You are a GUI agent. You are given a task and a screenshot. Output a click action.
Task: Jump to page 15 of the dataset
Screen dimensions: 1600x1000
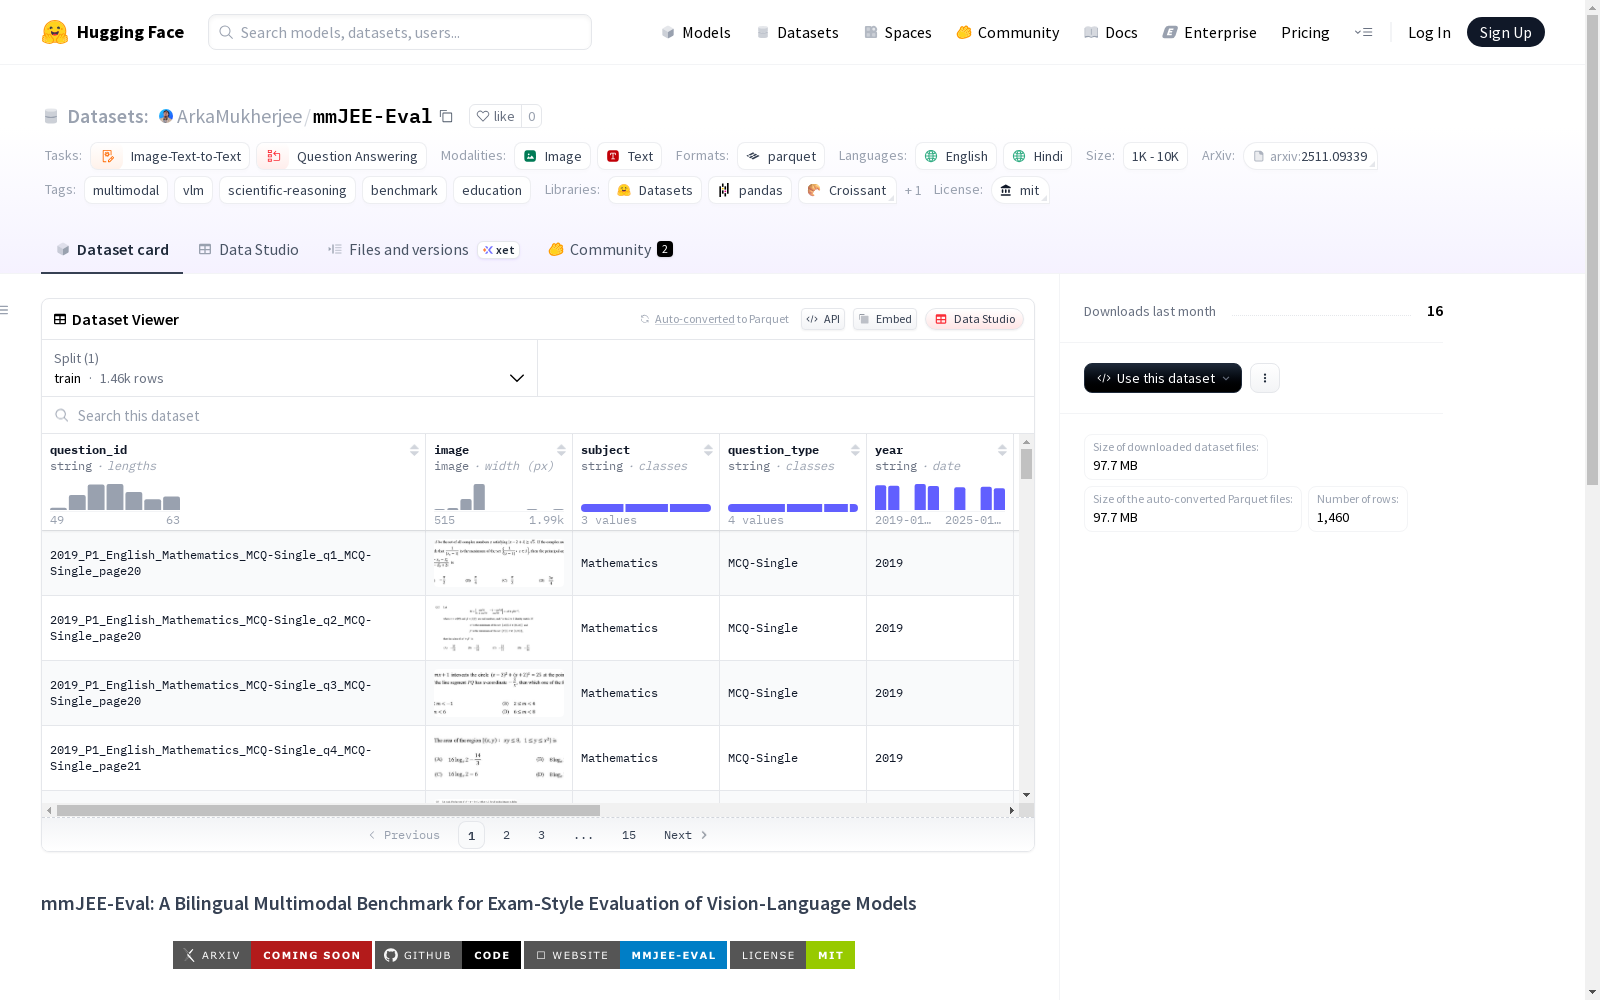pos(628,835)
